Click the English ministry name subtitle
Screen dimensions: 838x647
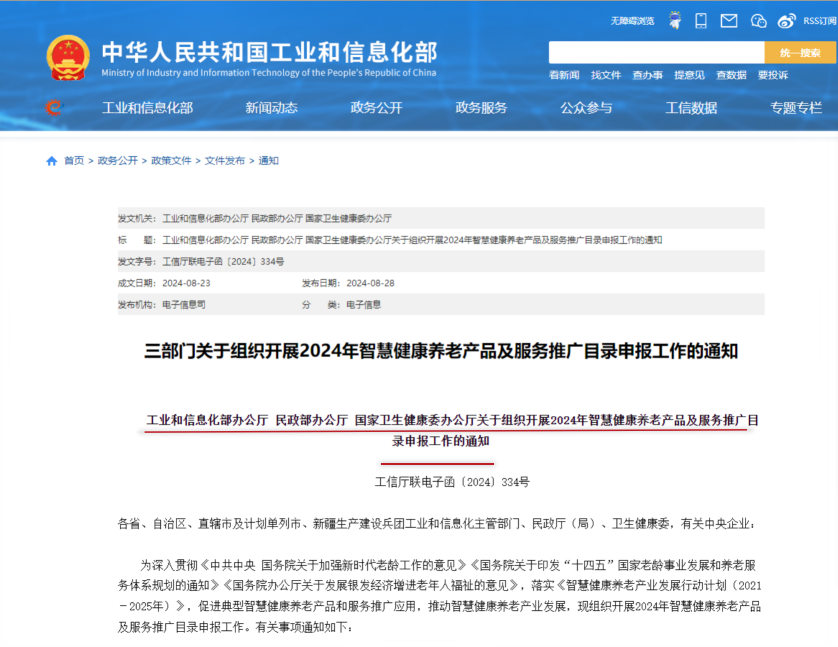[x=269, y=73]
